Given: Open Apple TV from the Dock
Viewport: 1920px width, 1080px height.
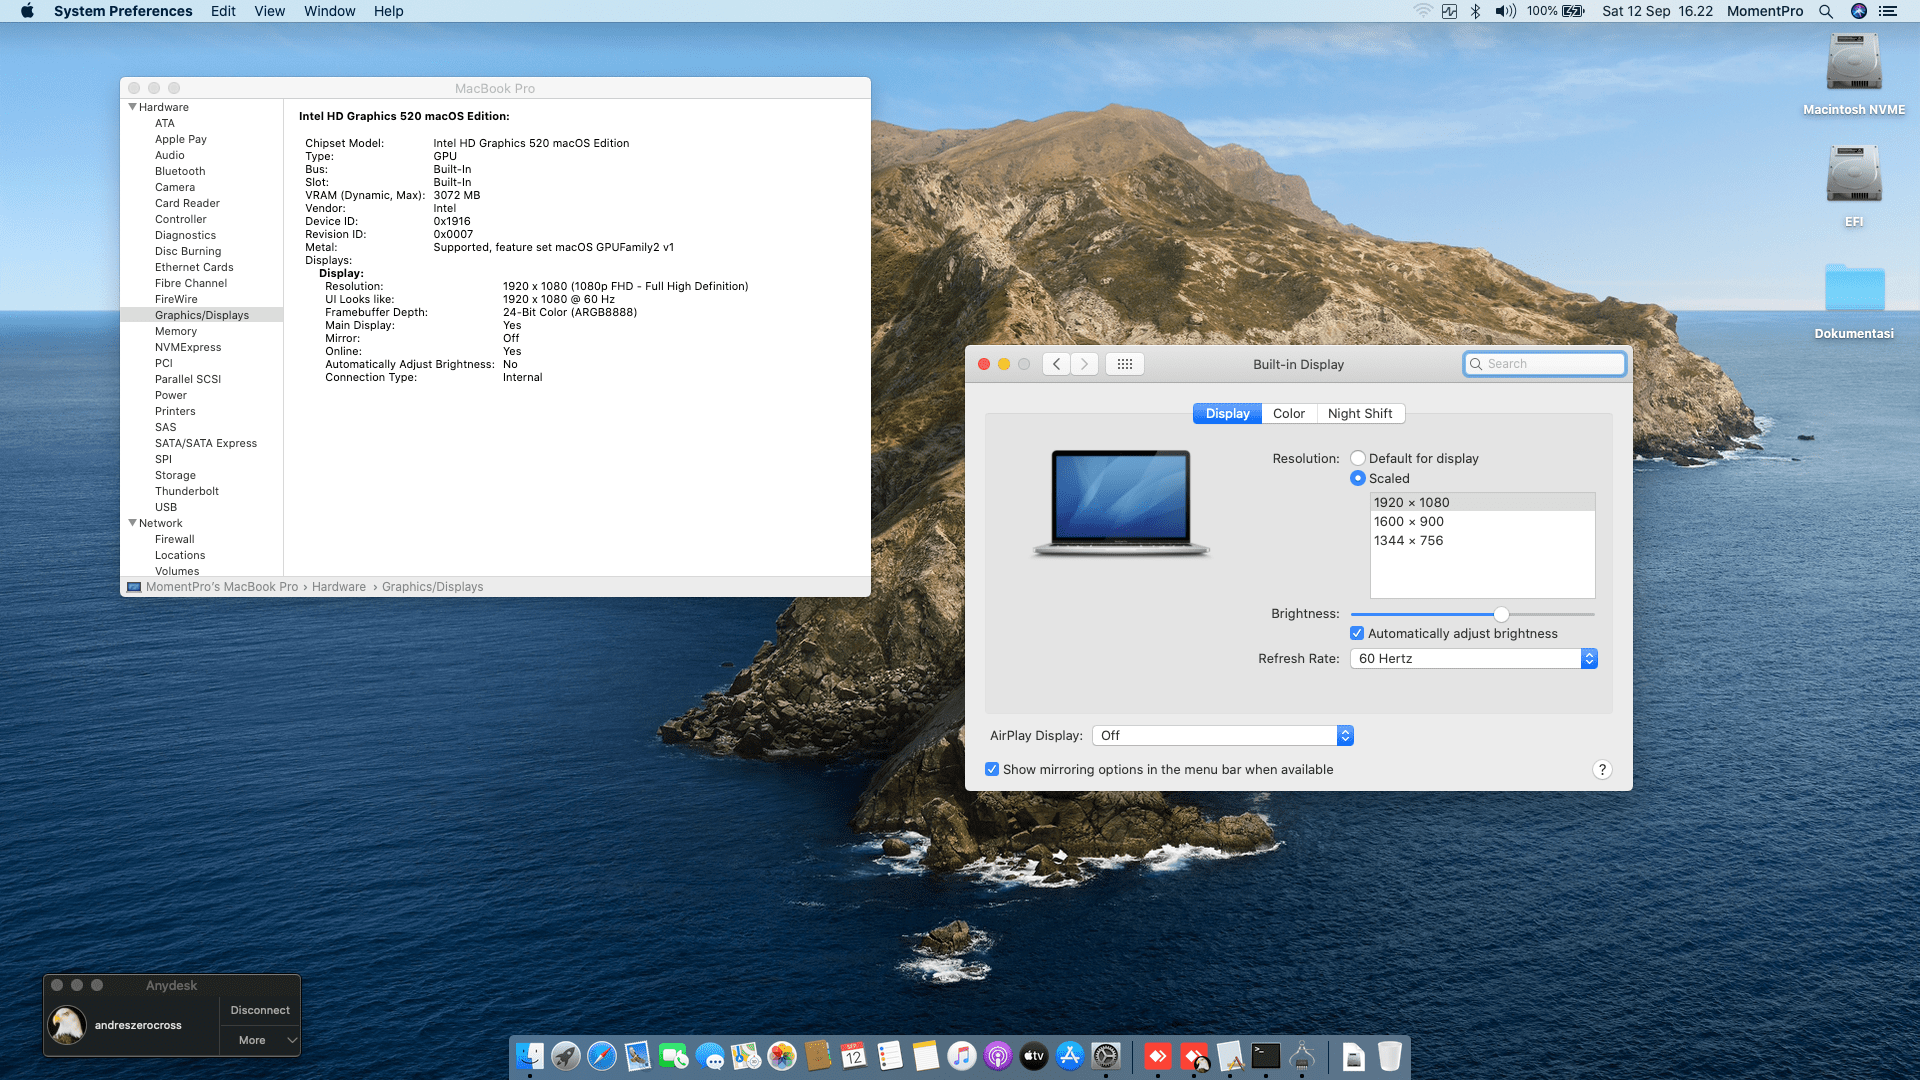Looking at the screenshot, I should [x=1034, y=1056].
